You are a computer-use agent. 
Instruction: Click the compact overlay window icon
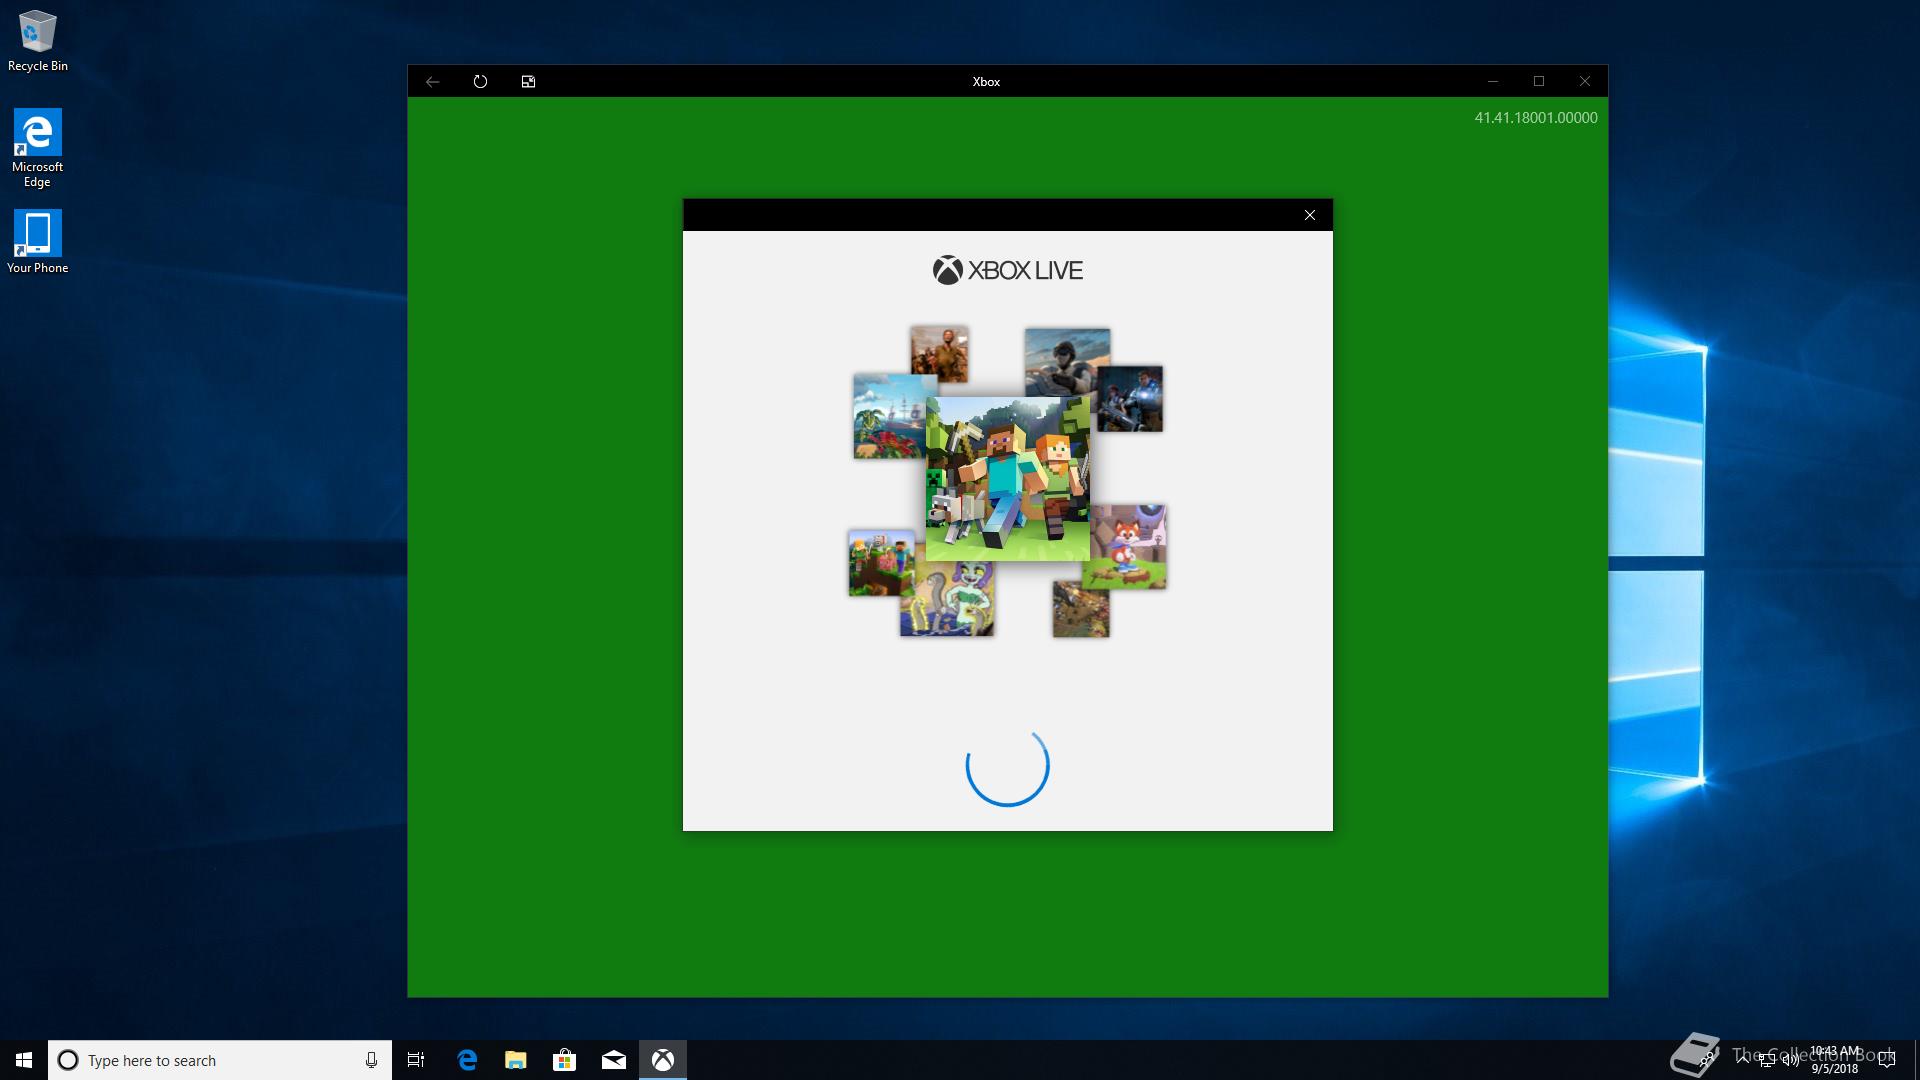click(528, 82)
